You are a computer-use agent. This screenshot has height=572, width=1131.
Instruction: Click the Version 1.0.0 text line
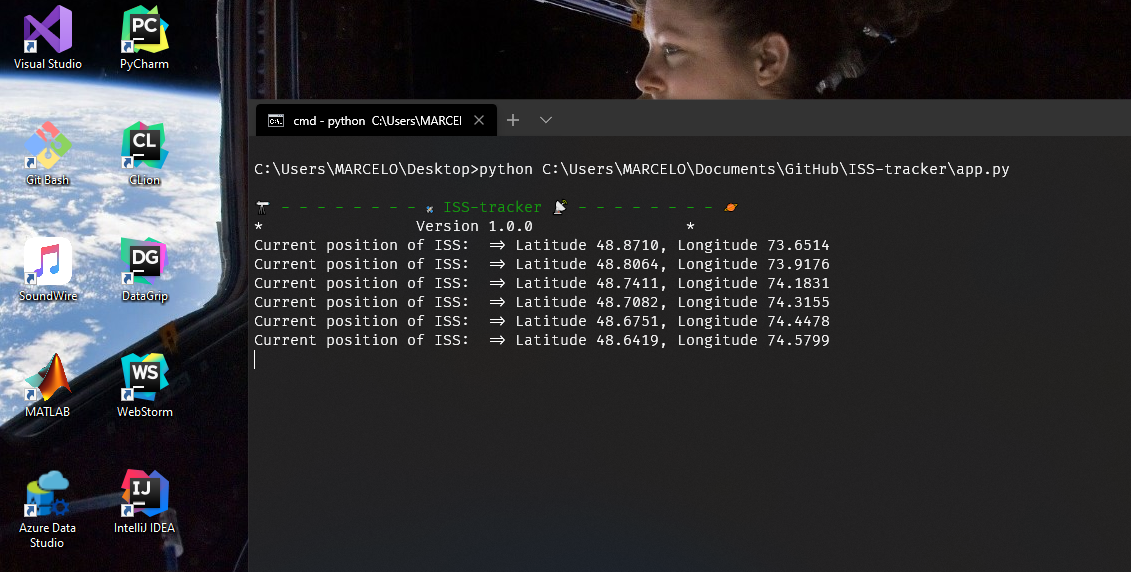click(x=474, y=227)
